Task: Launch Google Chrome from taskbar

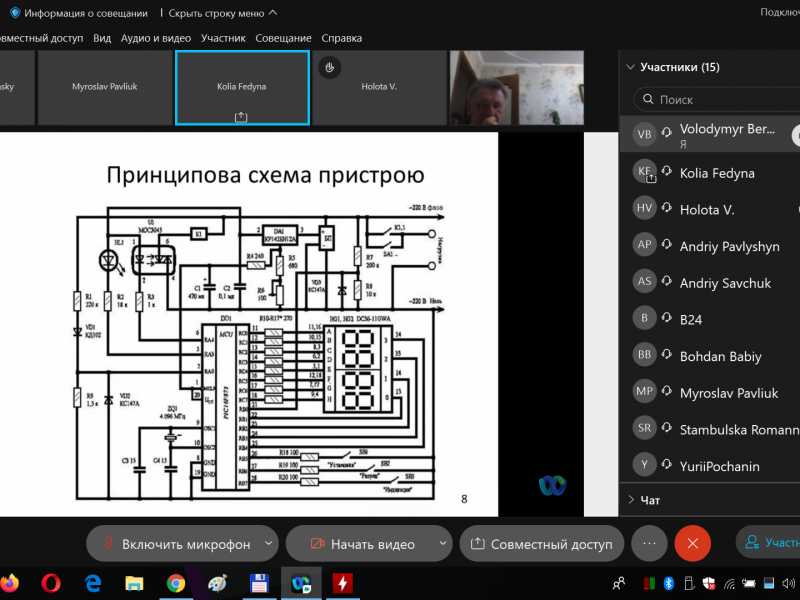Action: [x=176, y=582]
